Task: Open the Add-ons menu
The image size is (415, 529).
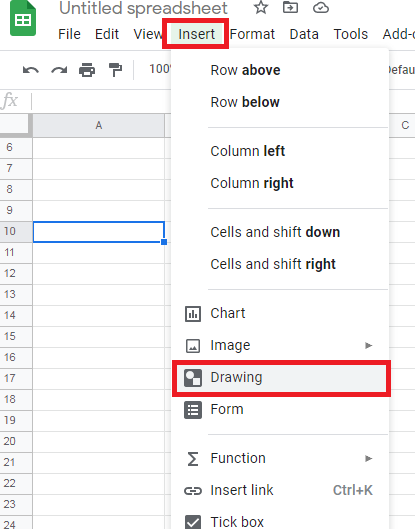Action: coord(398,34)
